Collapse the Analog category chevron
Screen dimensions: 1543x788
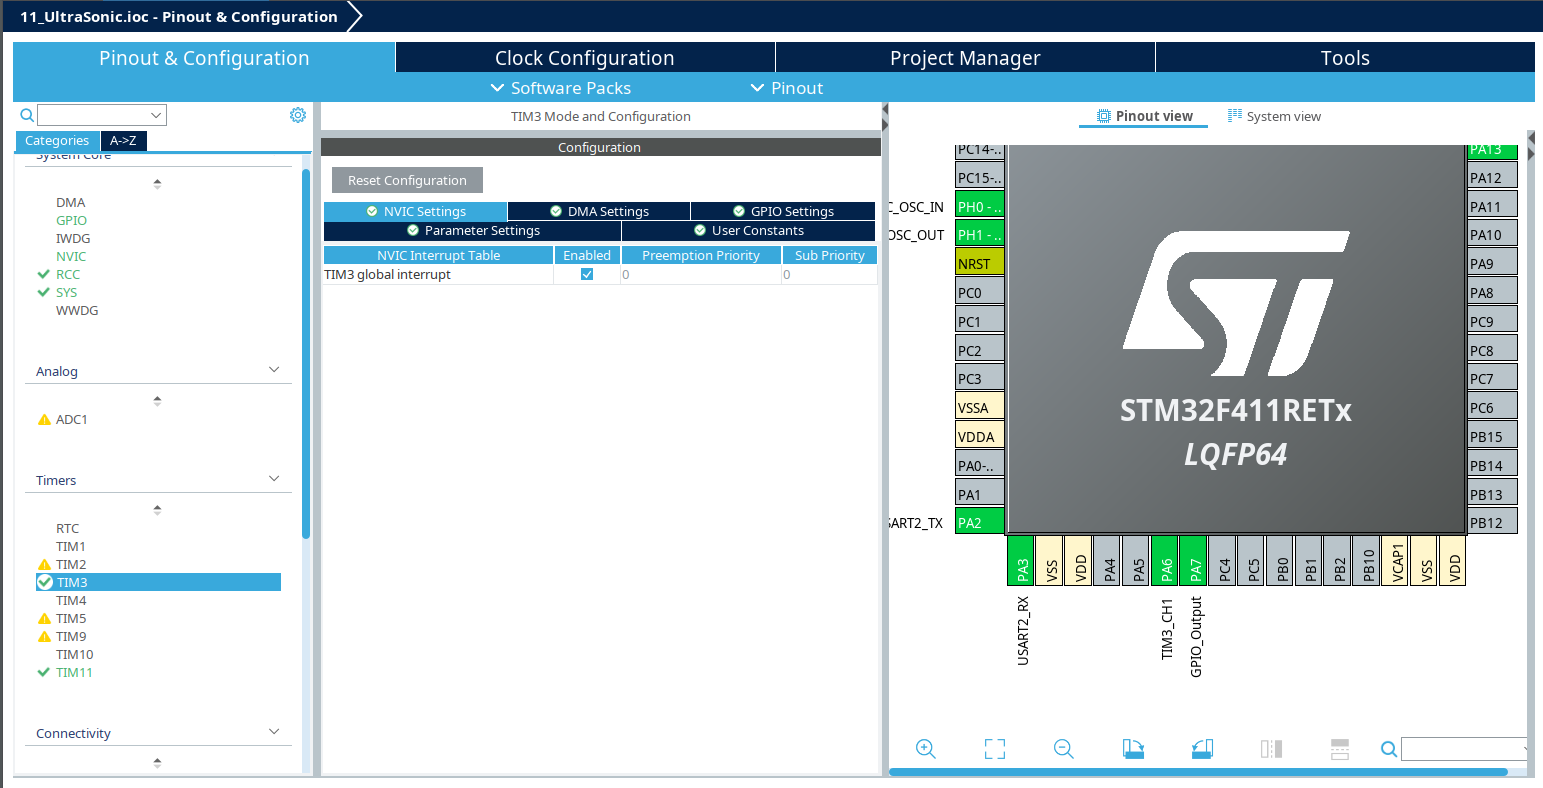[275, 370]
